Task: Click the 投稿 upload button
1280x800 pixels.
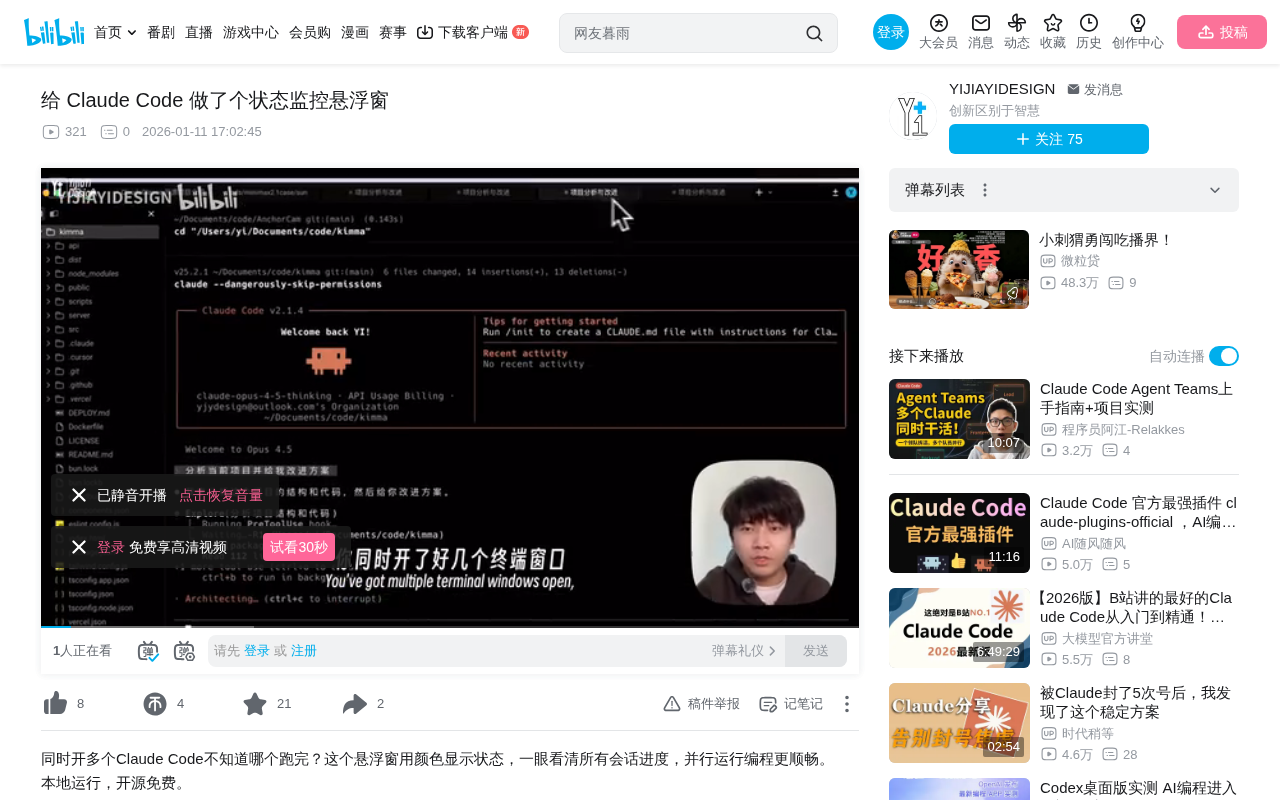Action: pos(1222,32)
